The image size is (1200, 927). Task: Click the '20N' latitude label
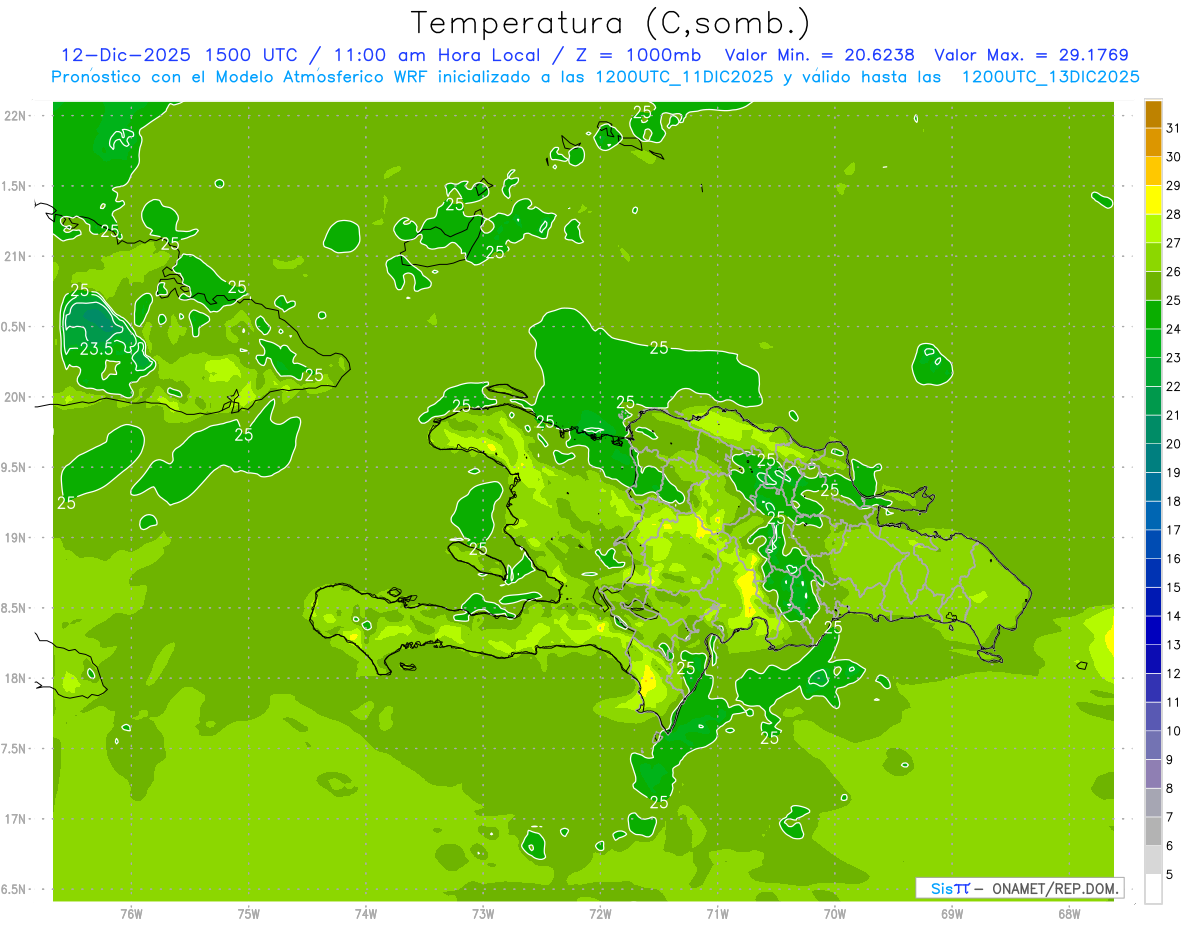coord(16,397)
